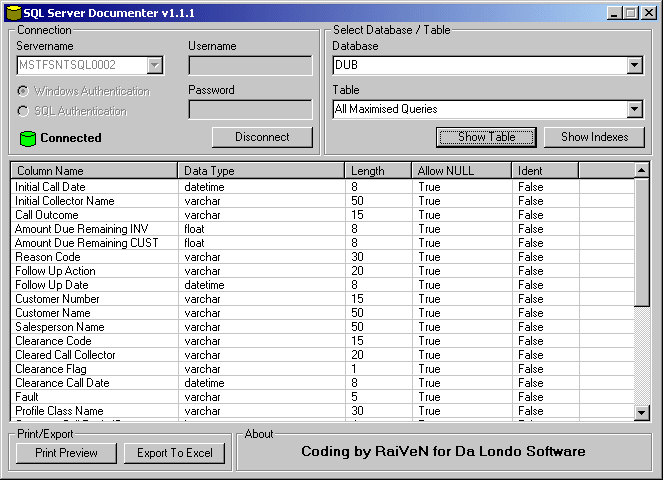Click the Allow NULL column header
Screen dimensions: 663x480
point(461,171)
